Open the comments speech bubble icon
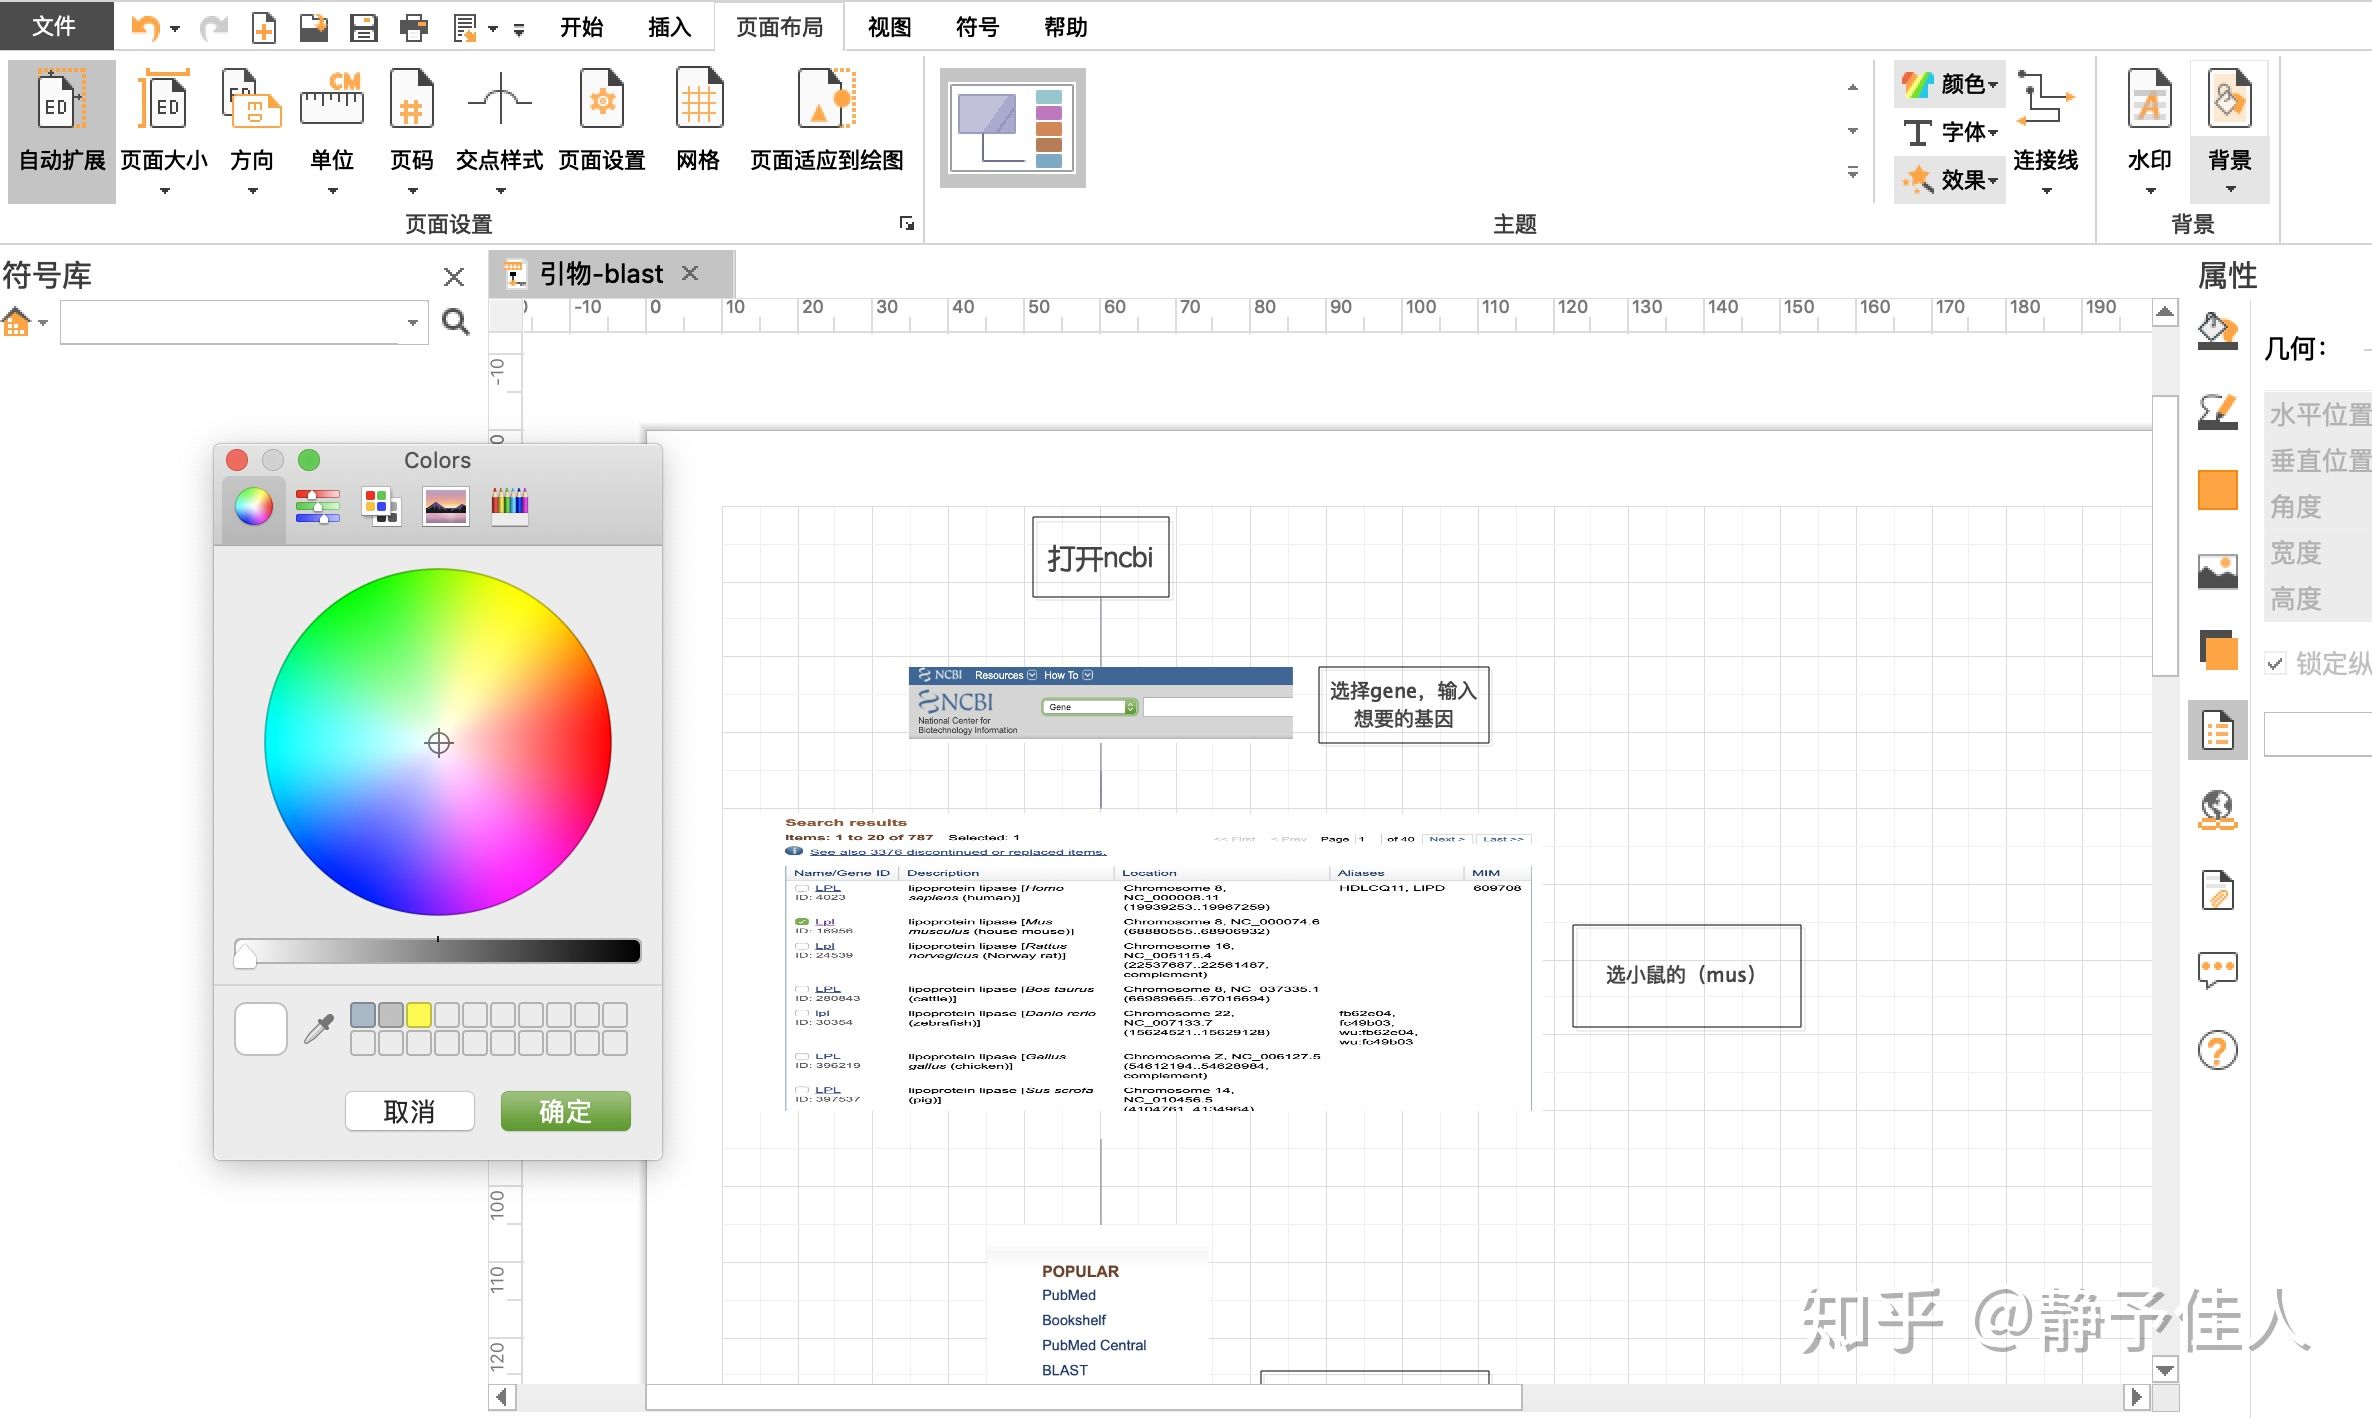 pos(2217,970)
